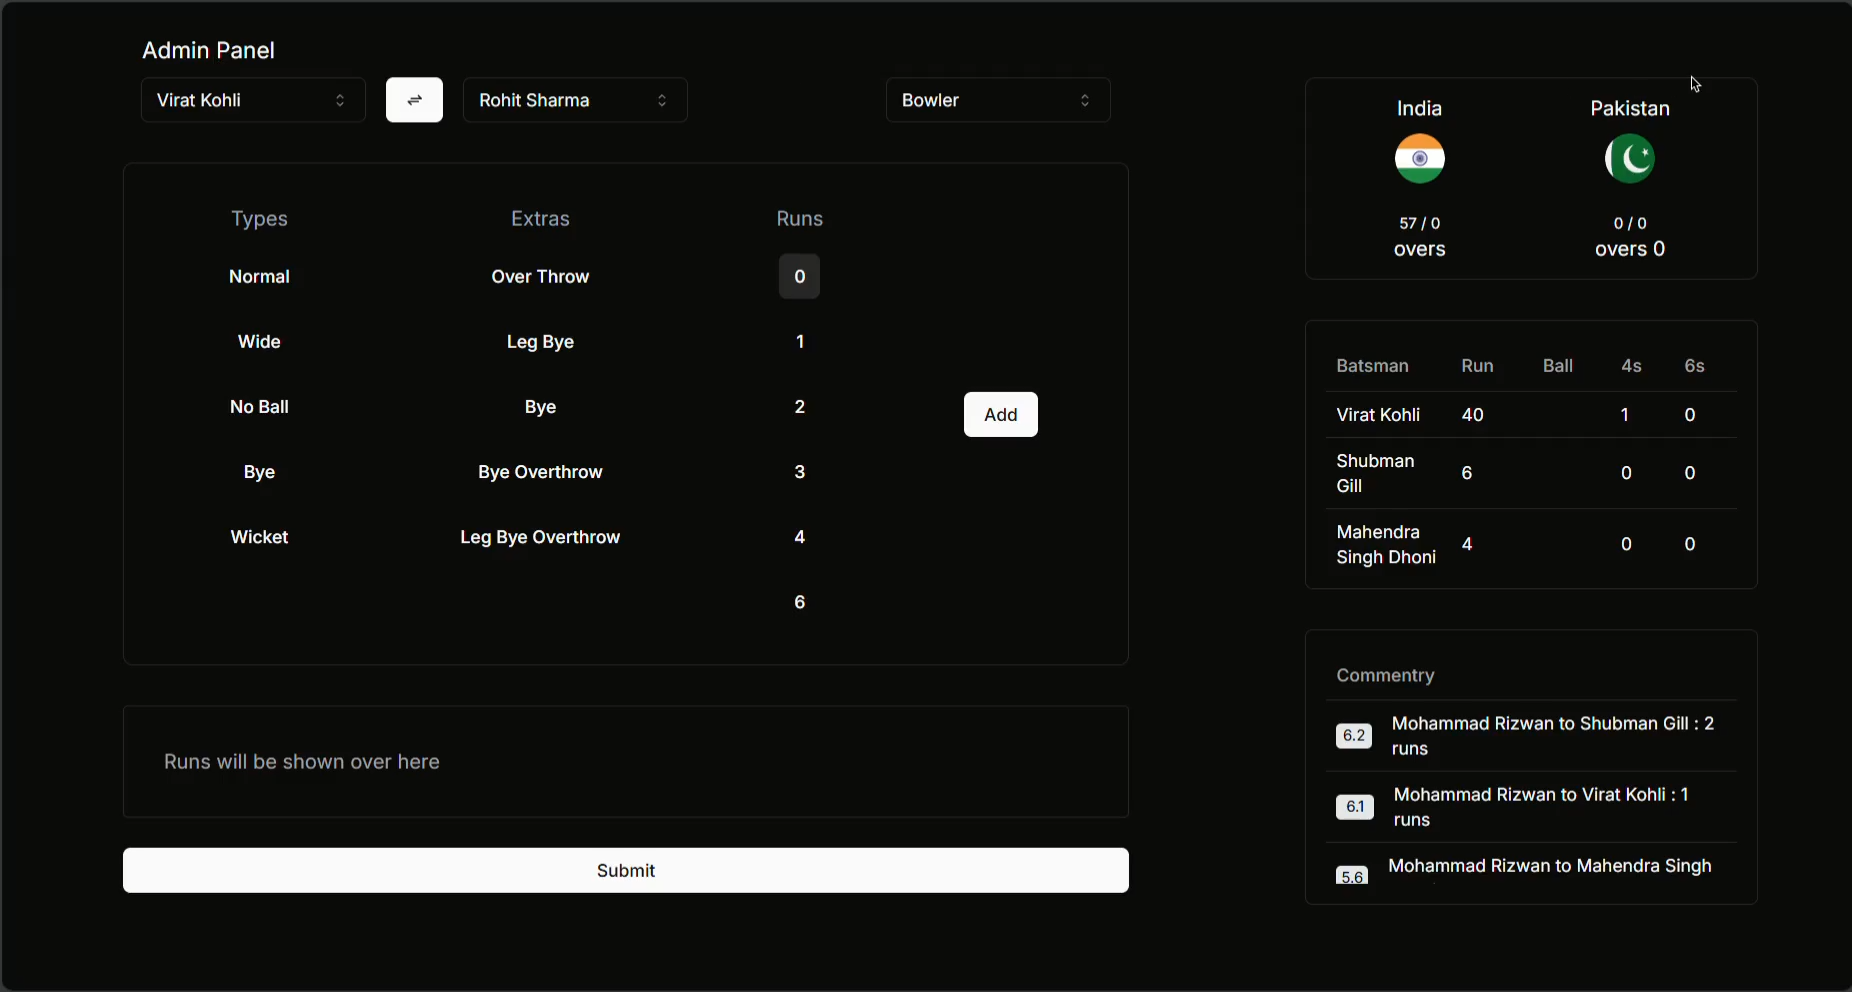
Task: Select the Wide delivery type
Action: click(259, 342)
